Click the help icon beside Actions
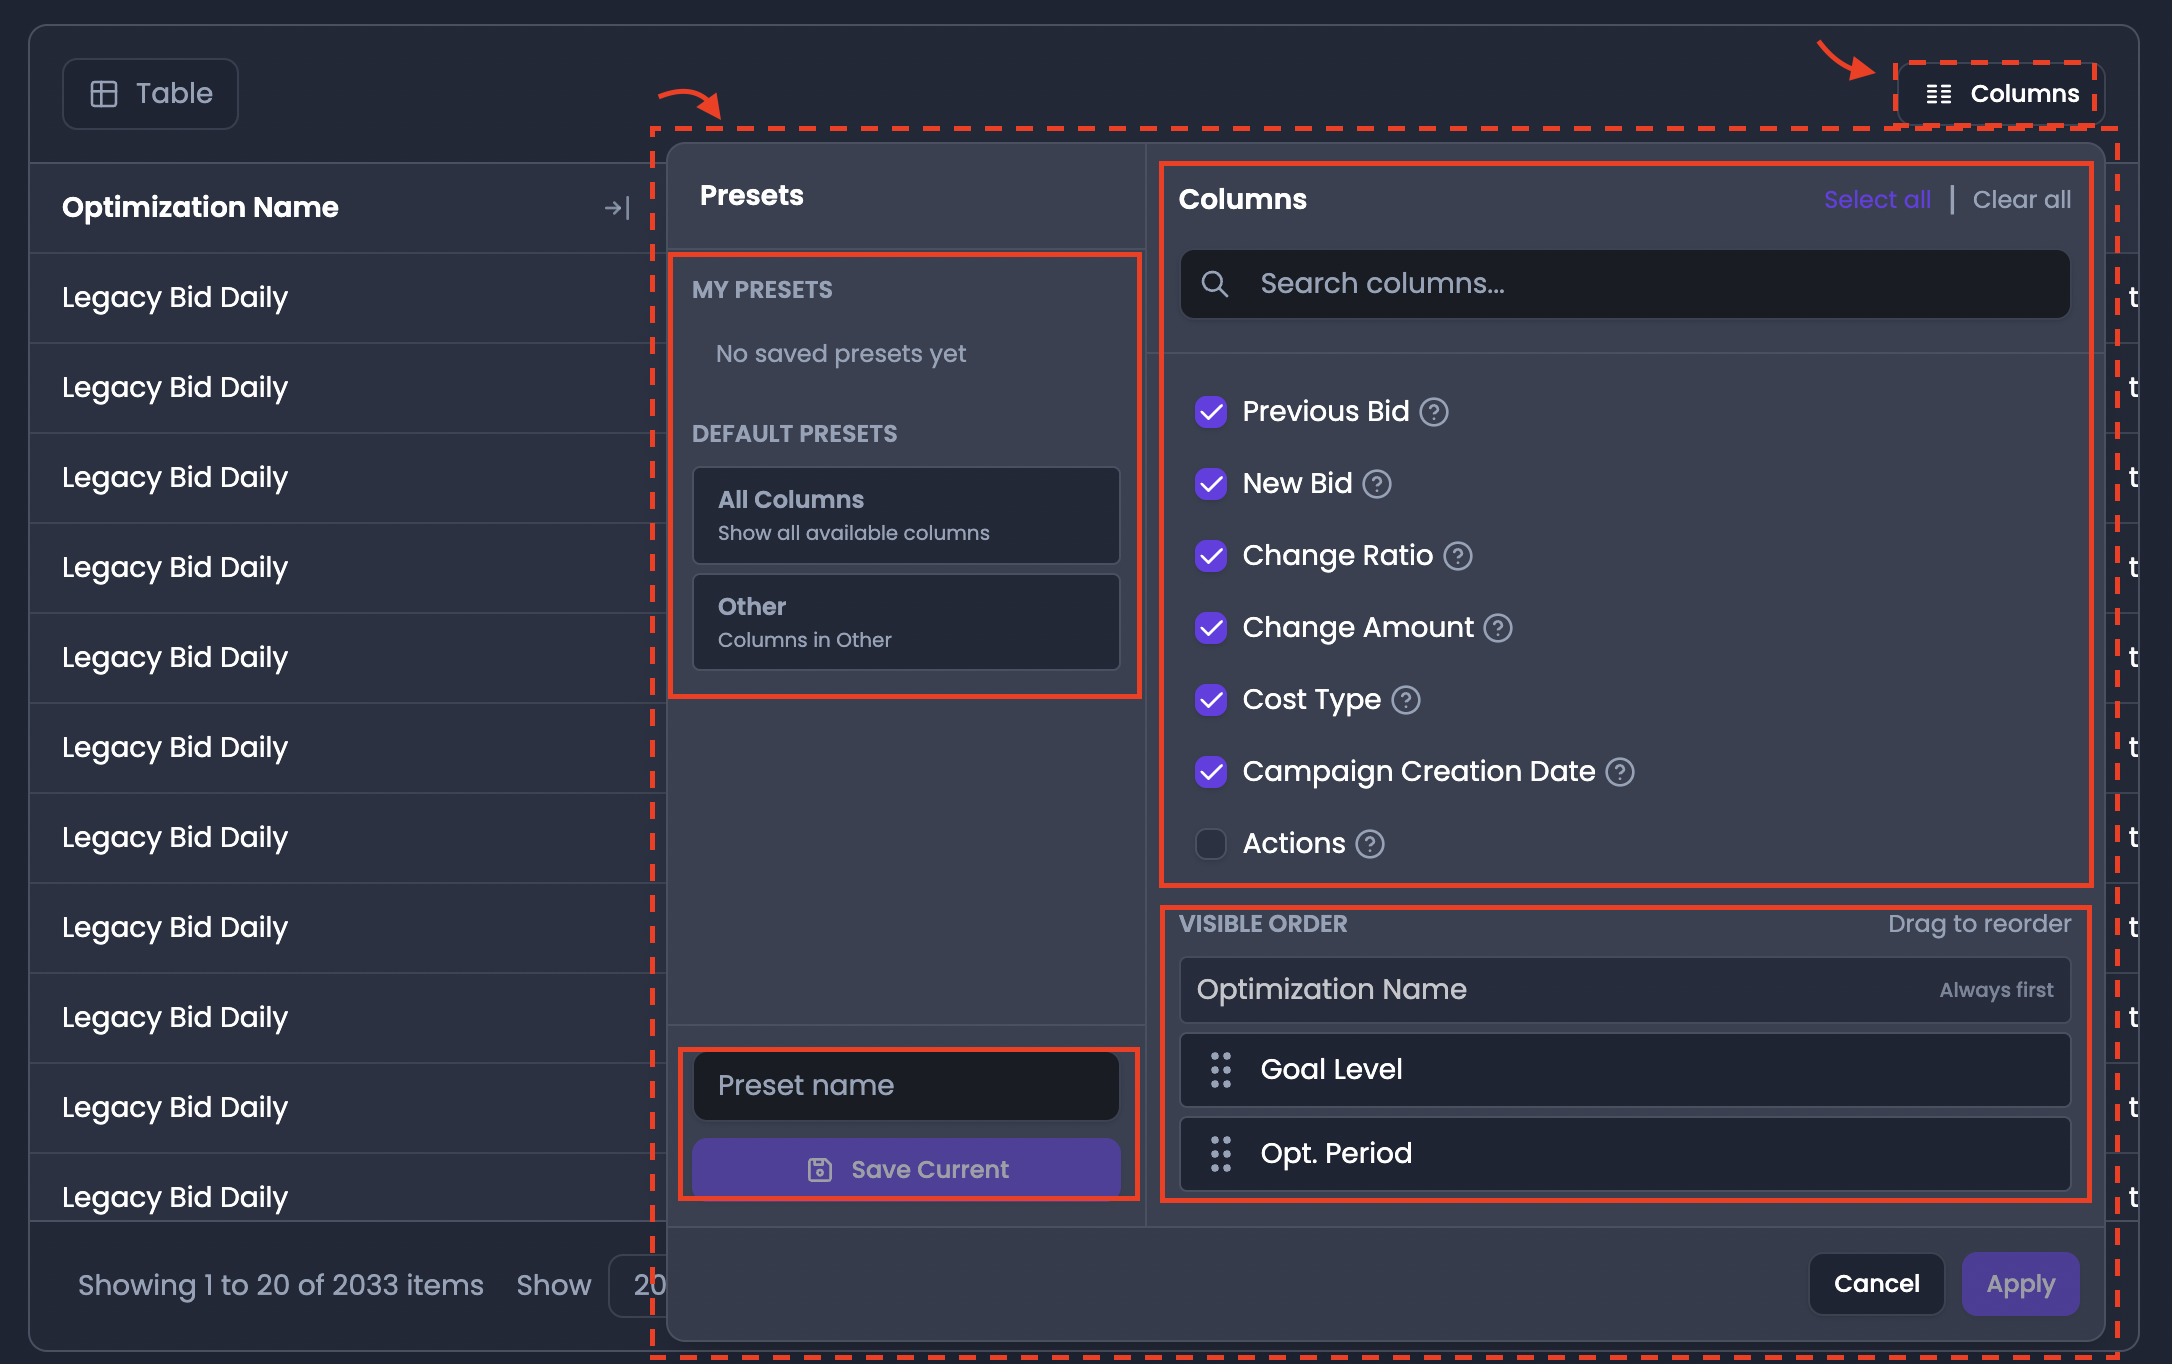The width and height of the screenshot is (2172, 1364). pyautogui.click(x=1370, y=844)
